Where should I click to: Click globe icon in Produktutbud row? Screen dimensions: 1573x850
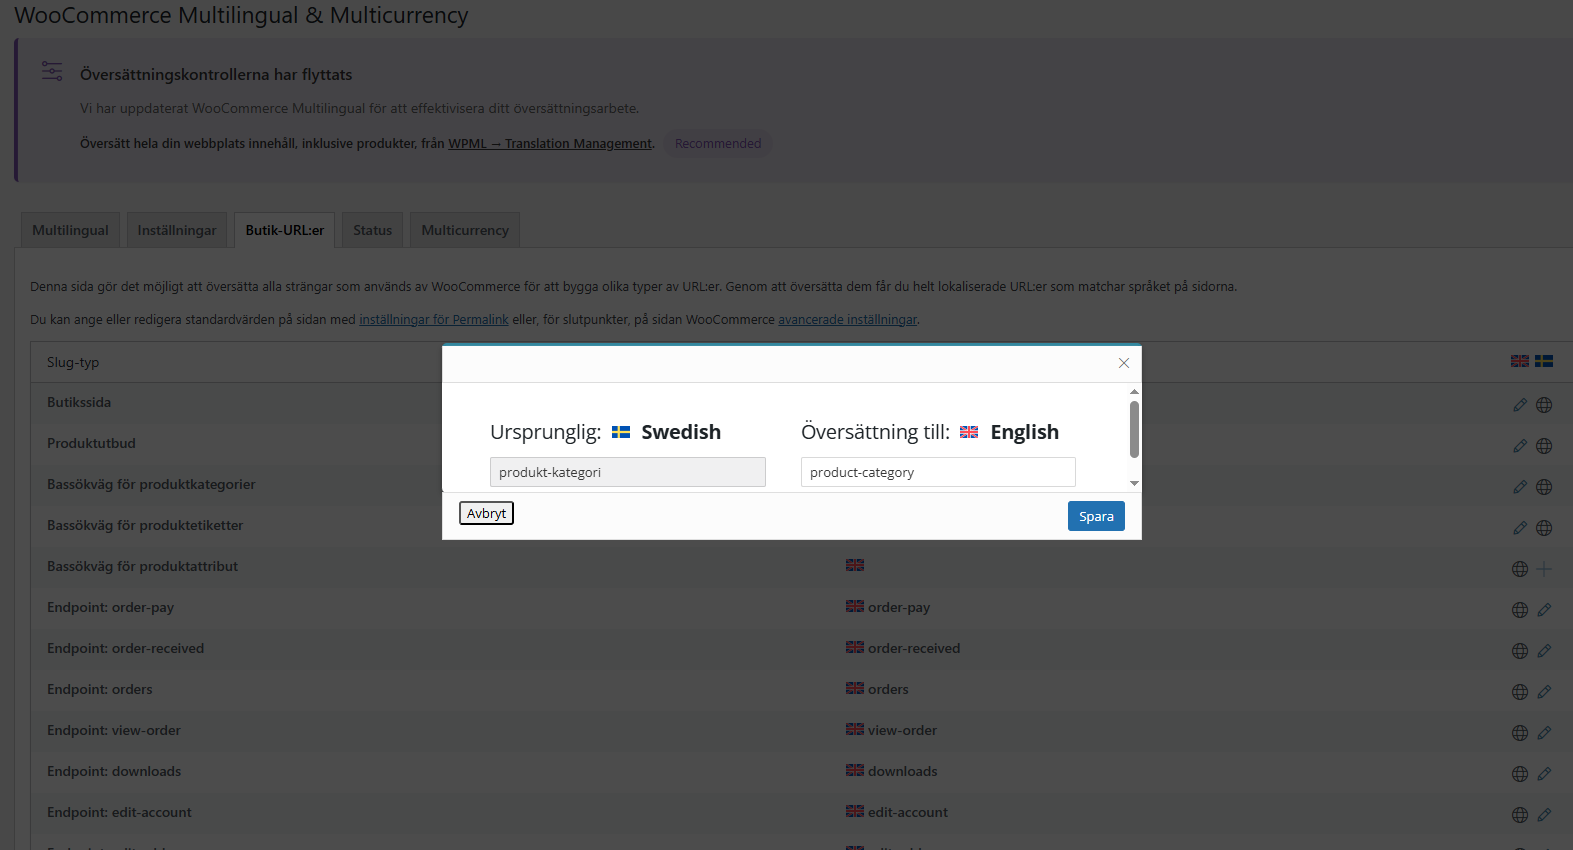coord(1544,446)
